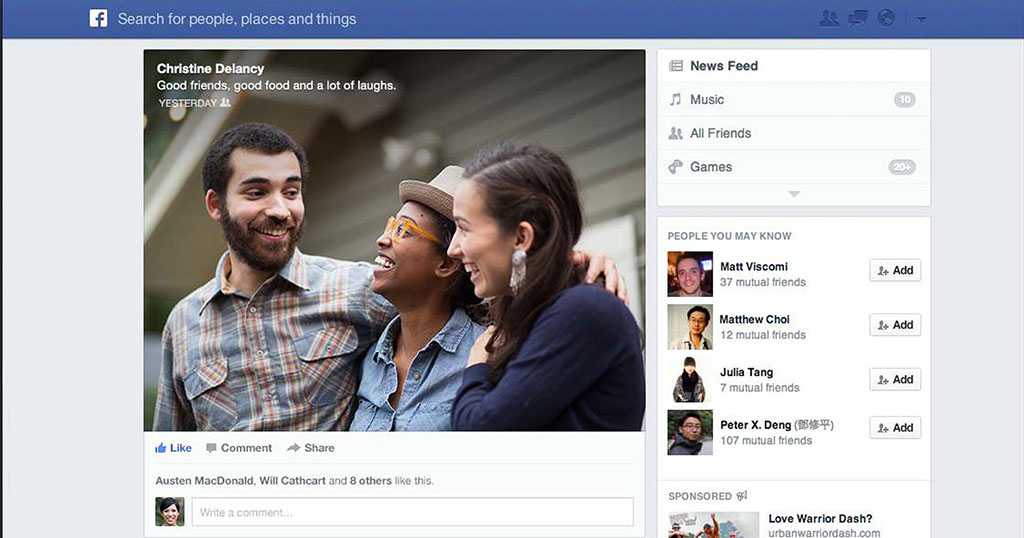Screen dimensions: 1024x538
Task: Open Music in the sidebar
Action: click(707, 100)
